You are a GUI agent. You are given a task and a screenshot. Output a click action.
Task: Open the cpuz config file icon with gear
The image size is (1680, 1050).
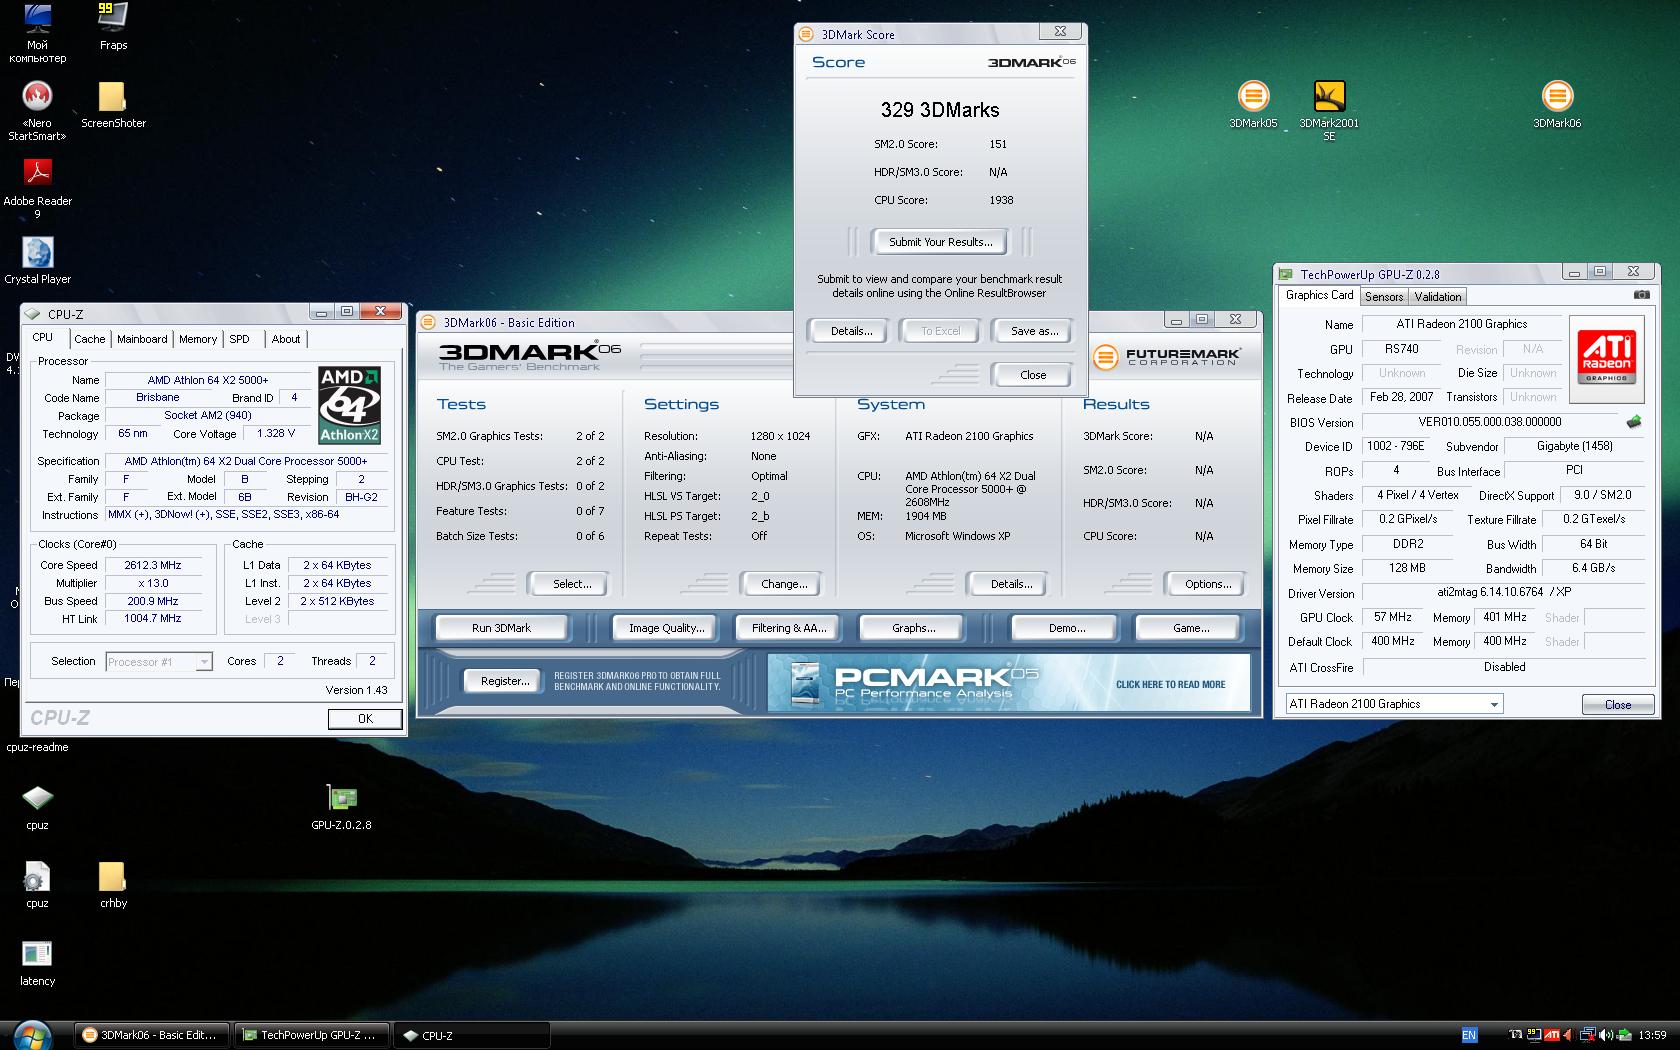pyautogui.click(x=37, y=885)
